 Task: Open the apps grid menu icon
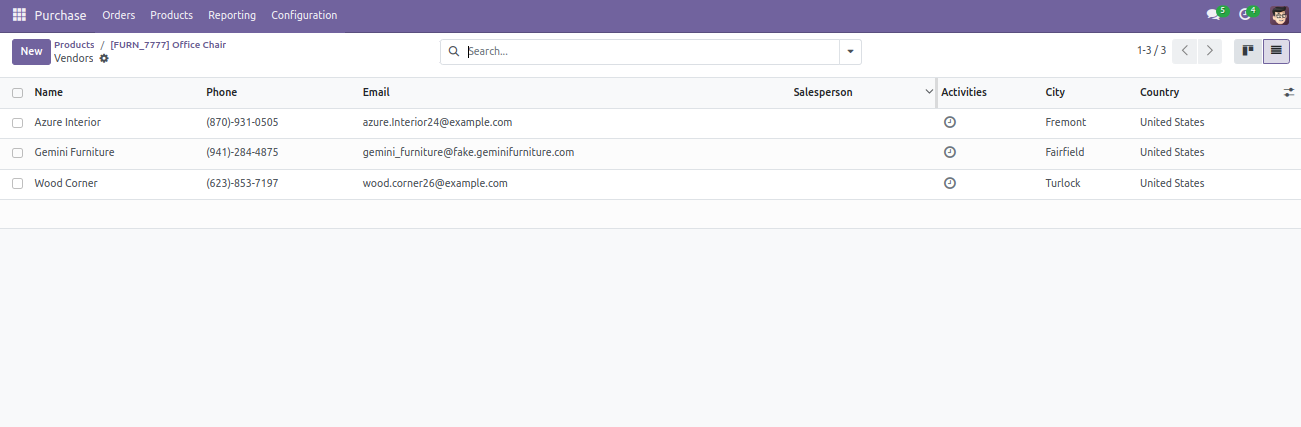(19, 15)
